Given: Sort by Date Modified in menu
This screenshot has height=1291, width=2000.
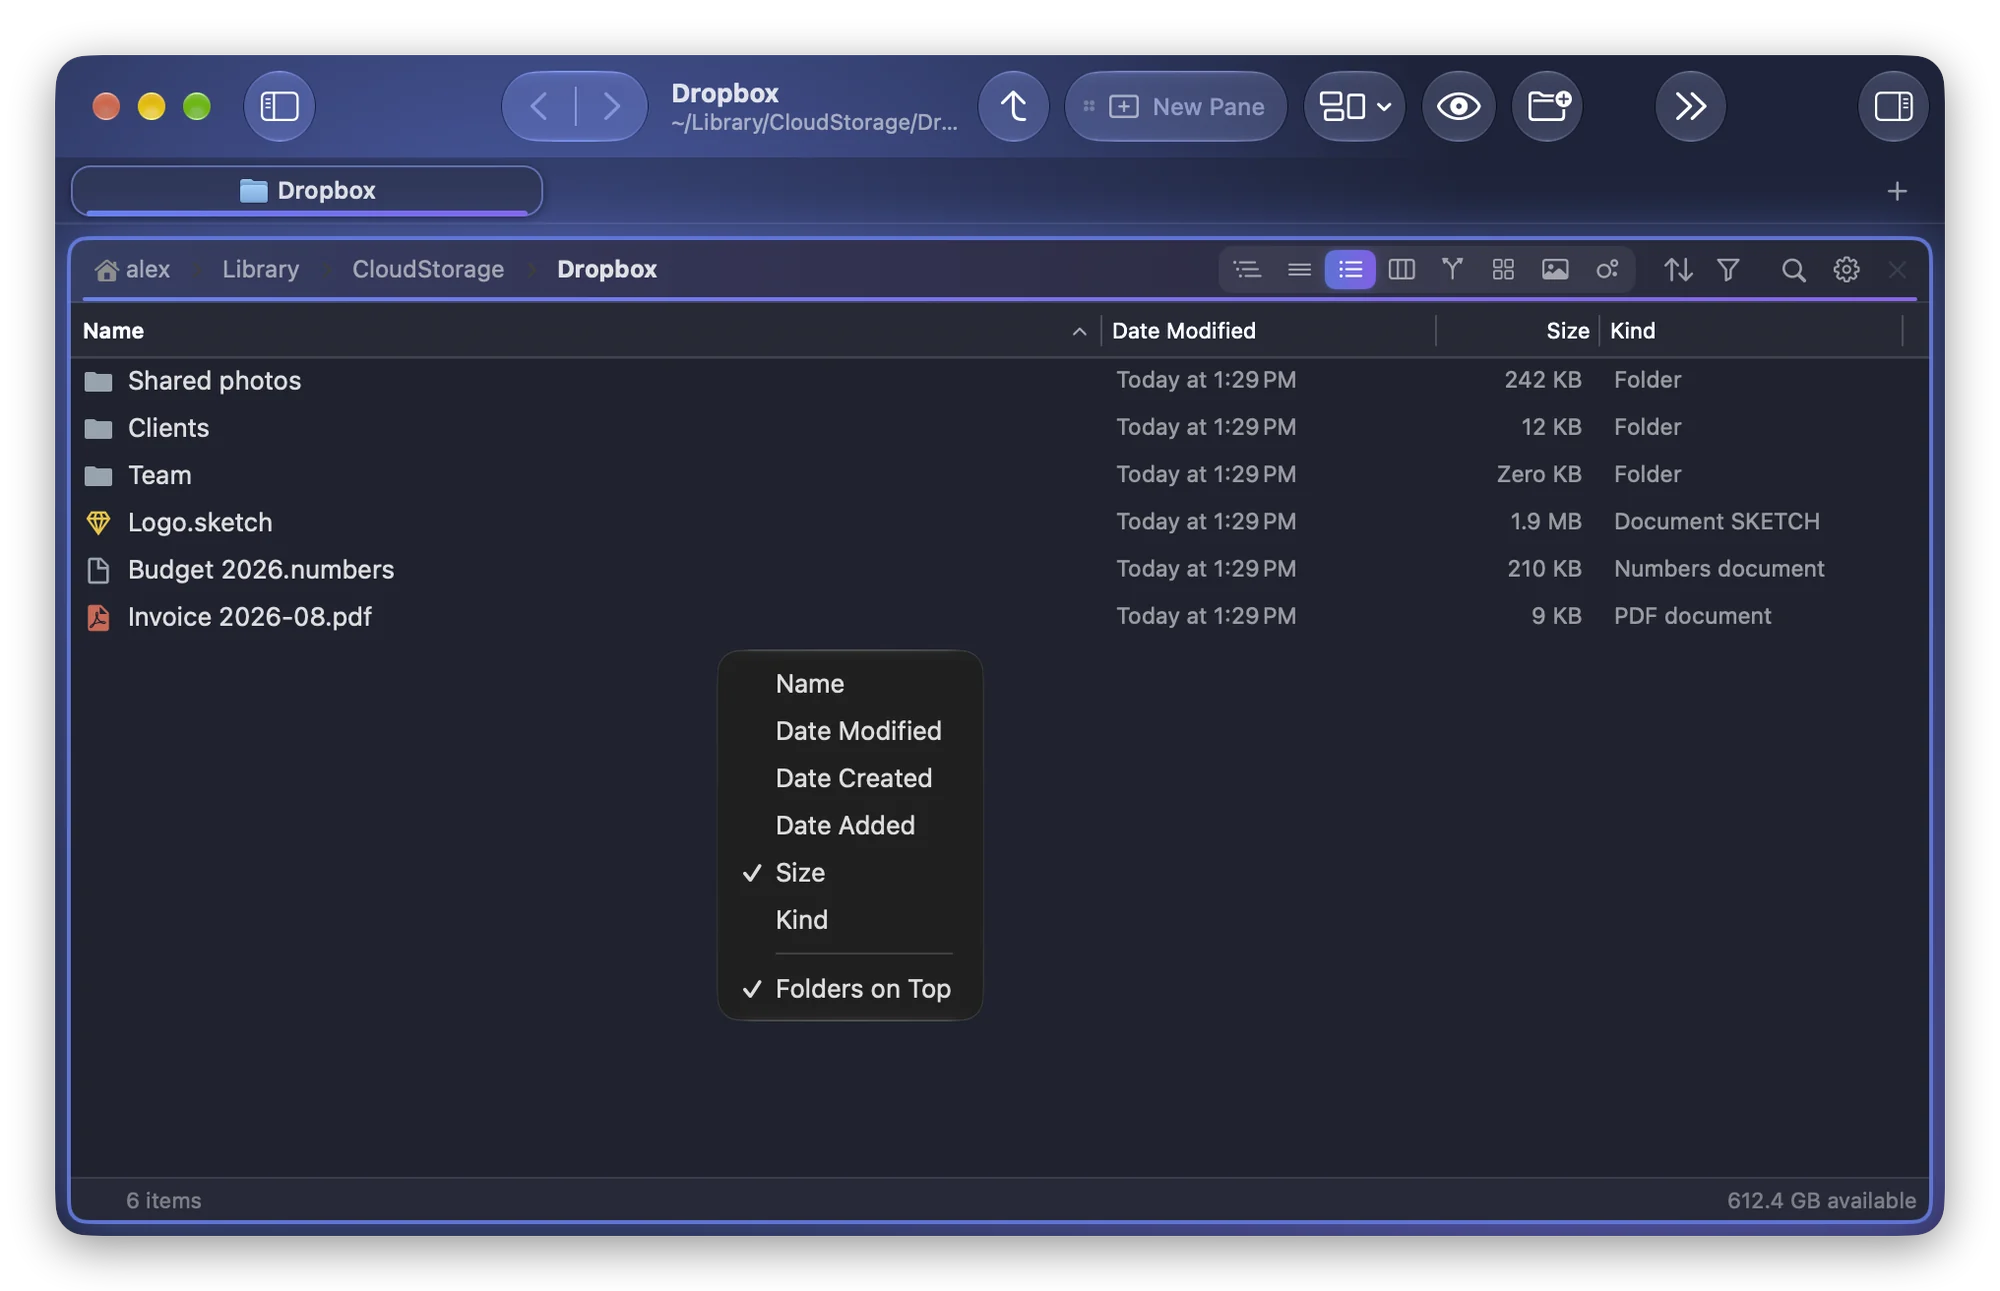Looking at the screenshot, I should click(850, 730).
